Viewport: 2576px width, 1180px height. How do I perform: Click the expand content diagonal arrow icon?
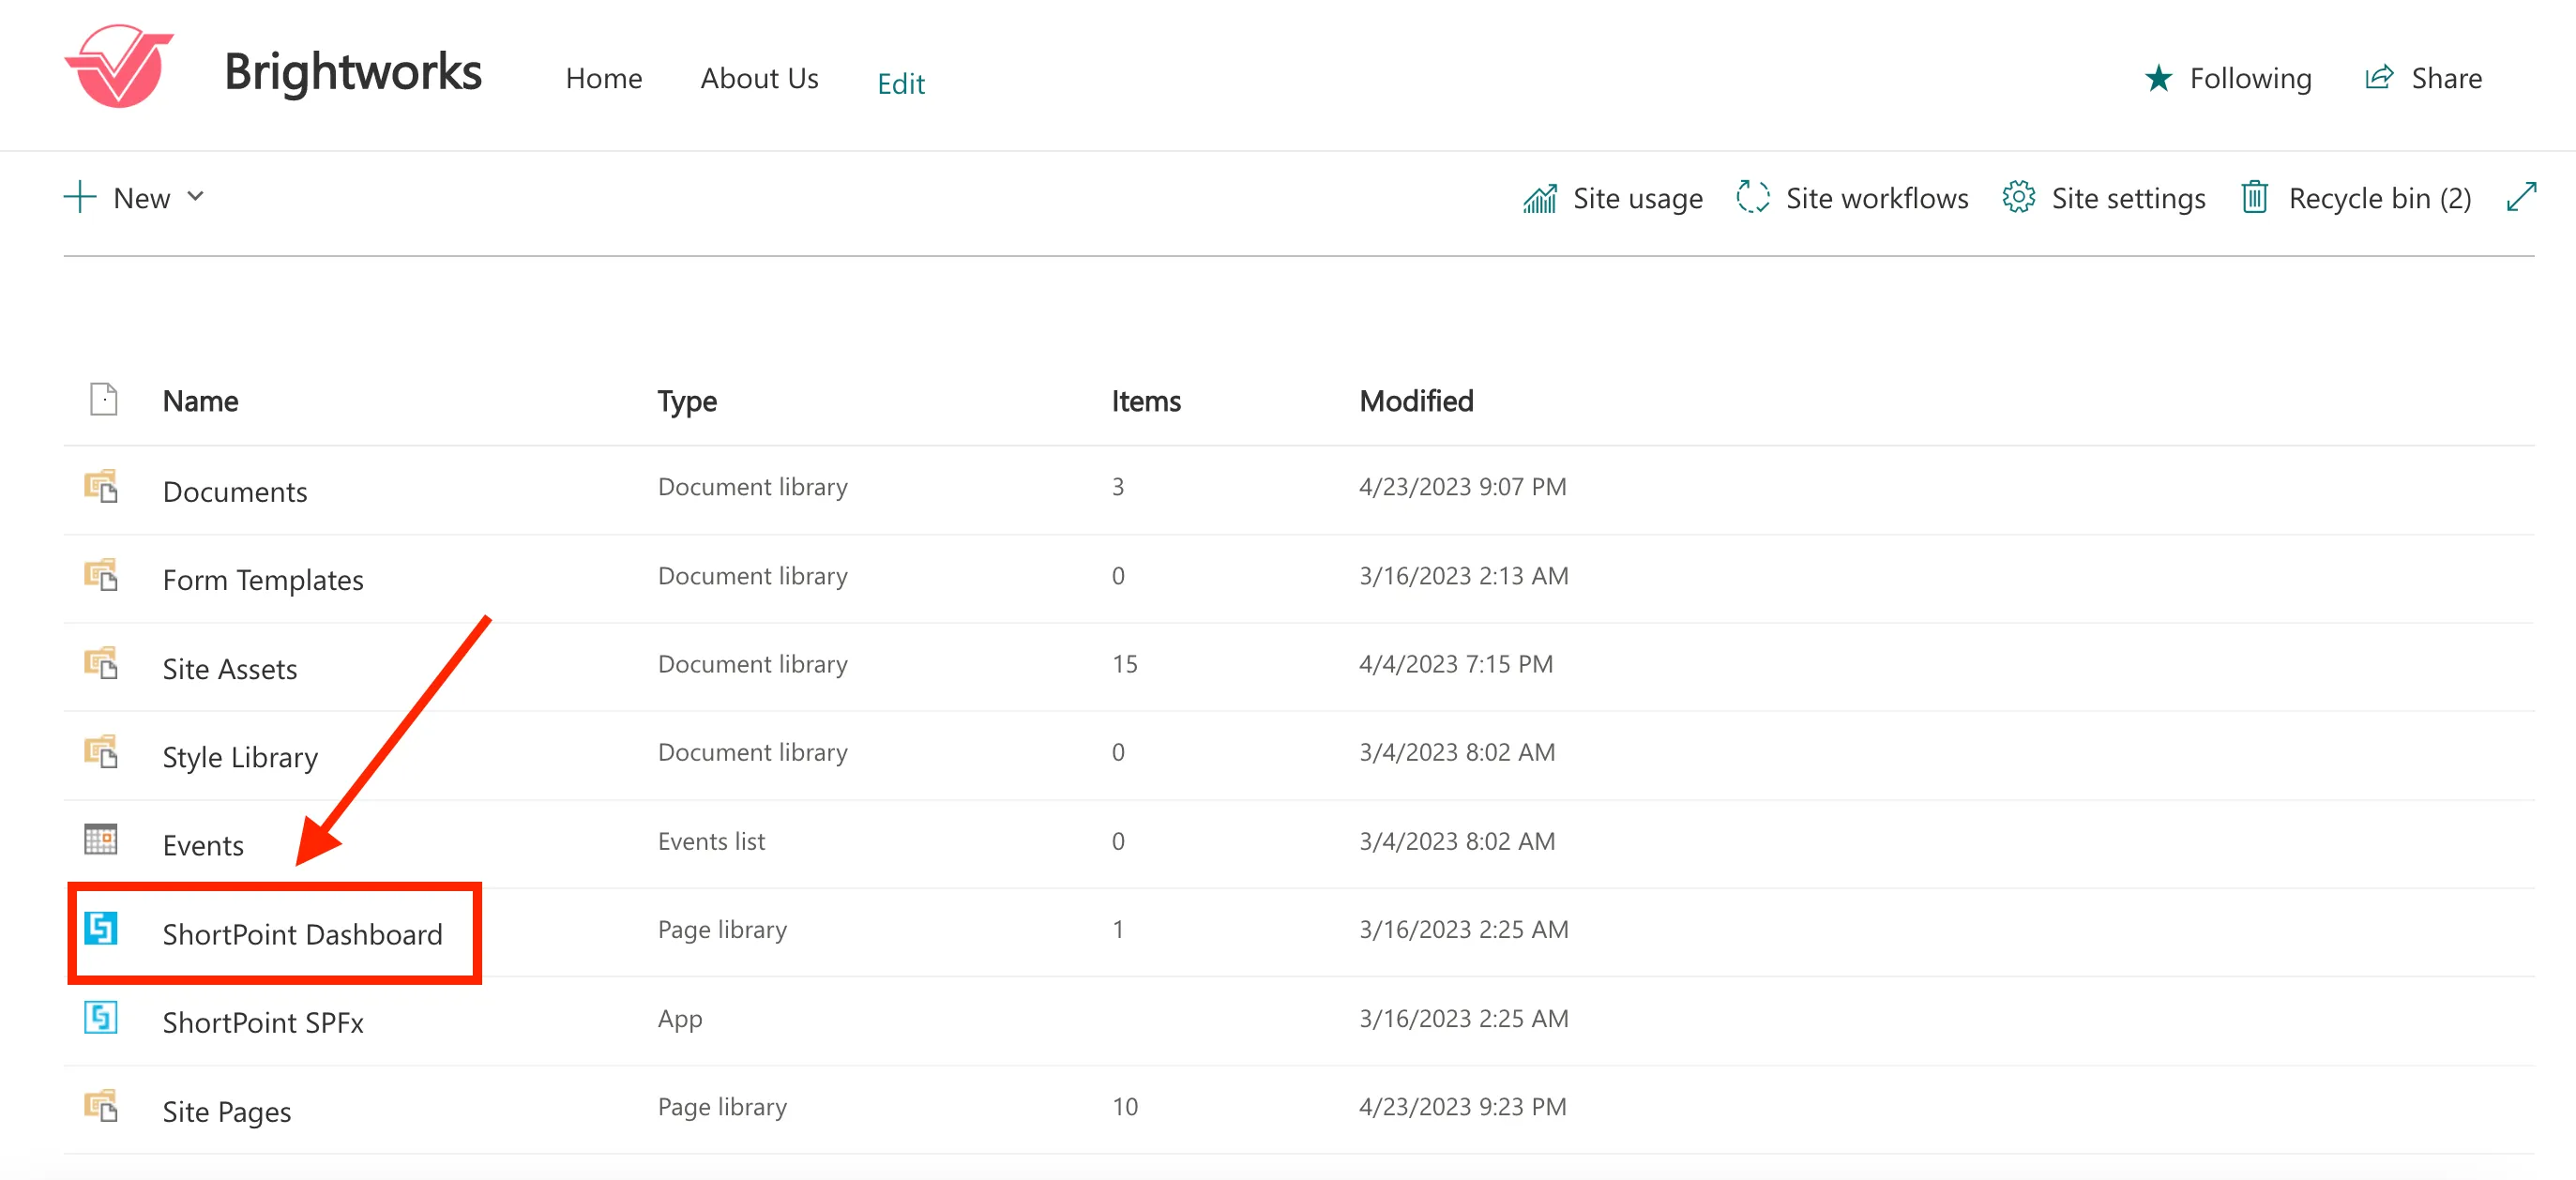click(2522, 197)
